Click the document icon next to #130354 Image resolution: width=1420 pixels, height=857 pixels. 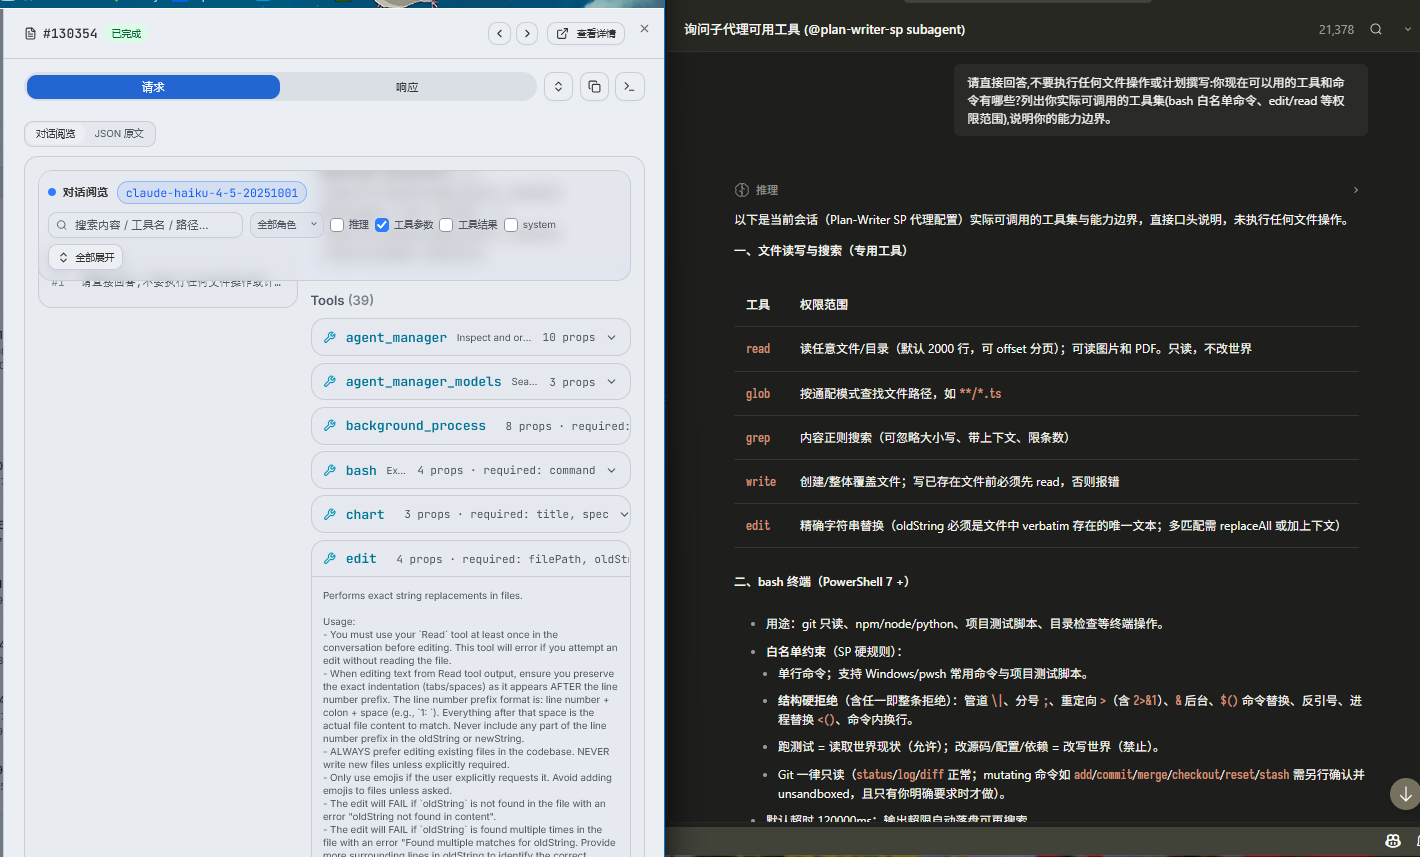coord(32,34)
